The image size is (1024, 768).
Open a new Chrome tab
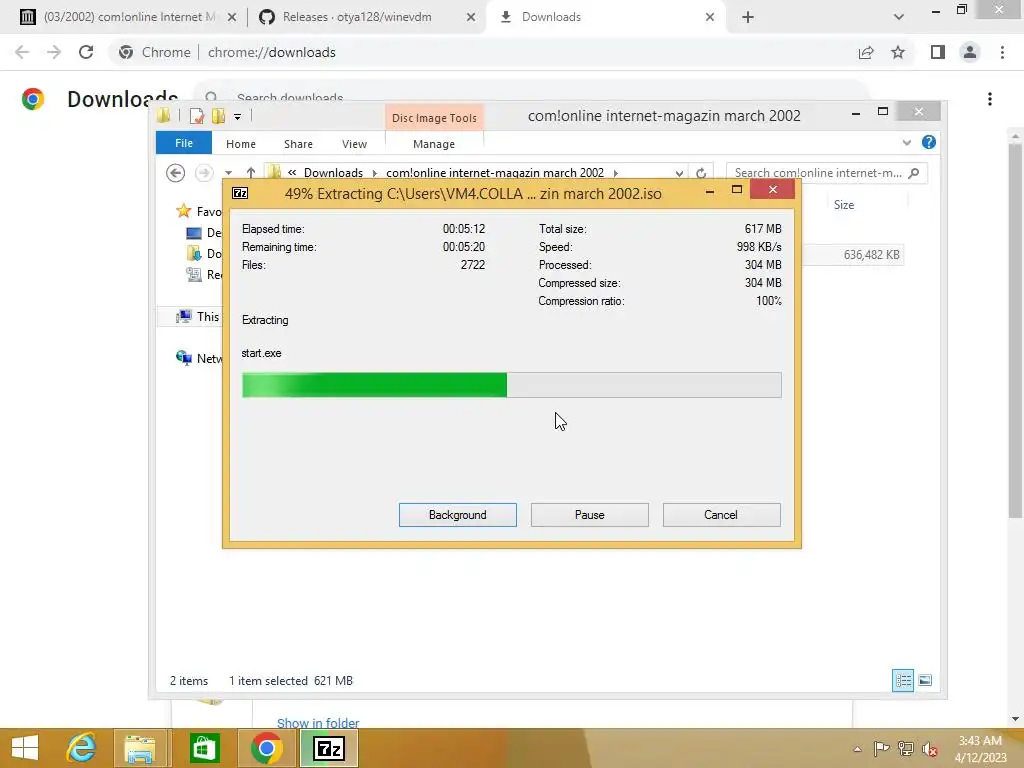click(748, 18)
